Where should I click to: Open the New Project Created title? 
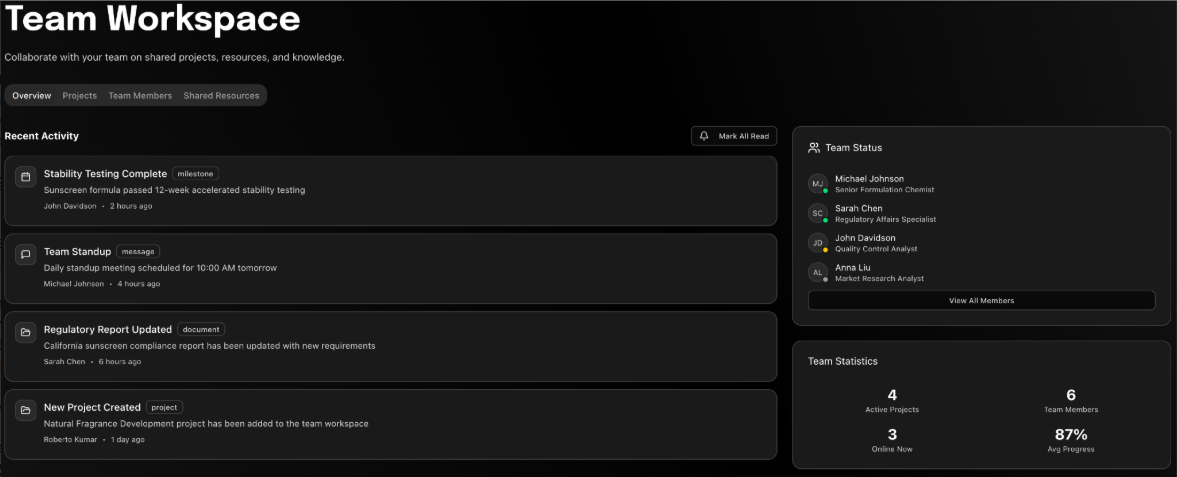pyautogui.click(x=92, y=407)
